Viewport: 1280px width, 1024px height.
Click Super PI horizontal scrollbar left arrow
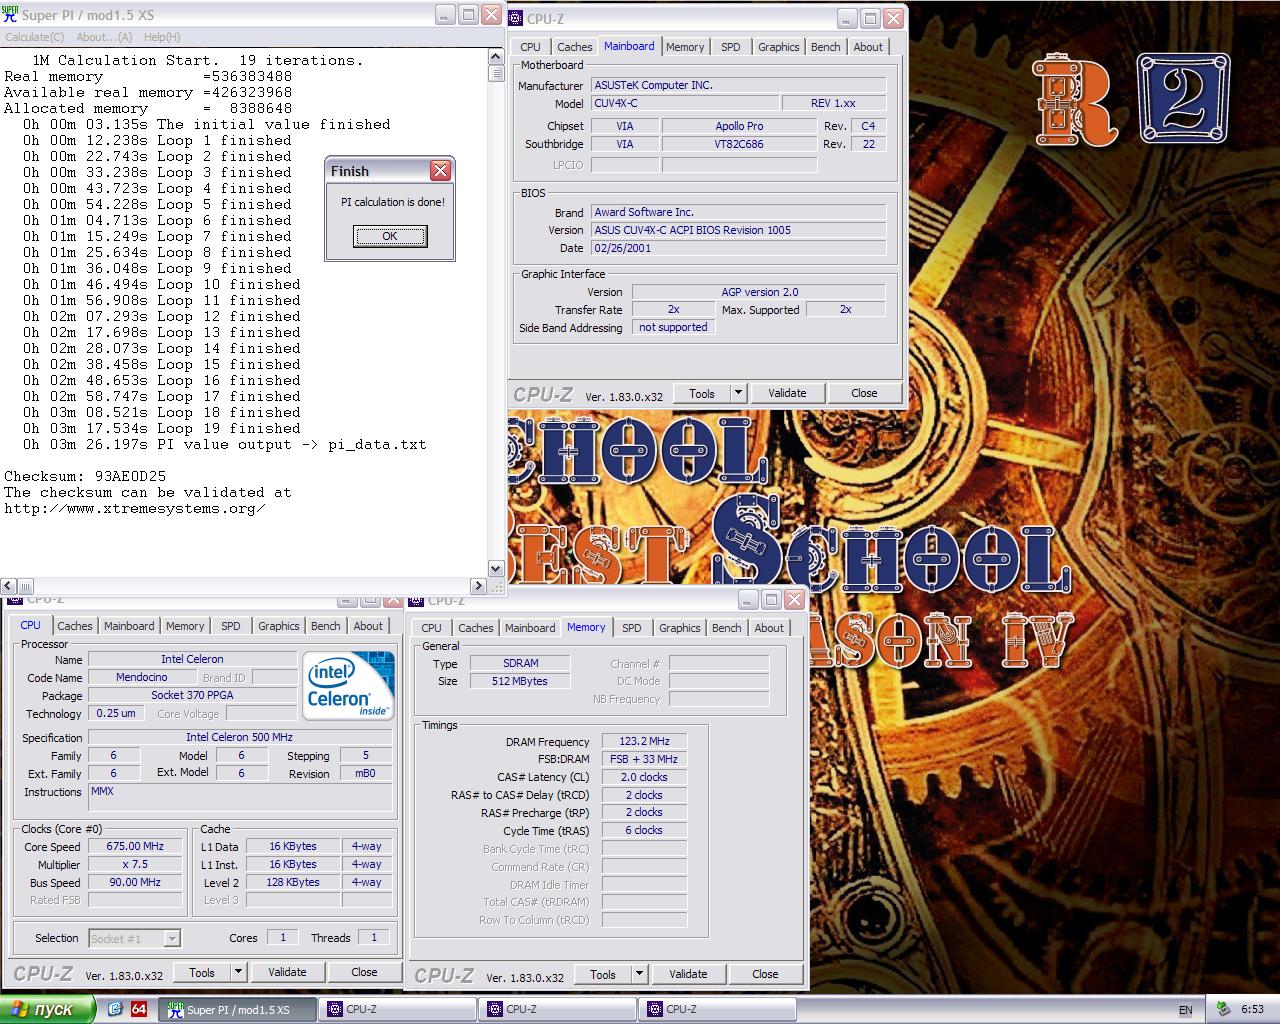pyautogui.click(x=8, y=586)
